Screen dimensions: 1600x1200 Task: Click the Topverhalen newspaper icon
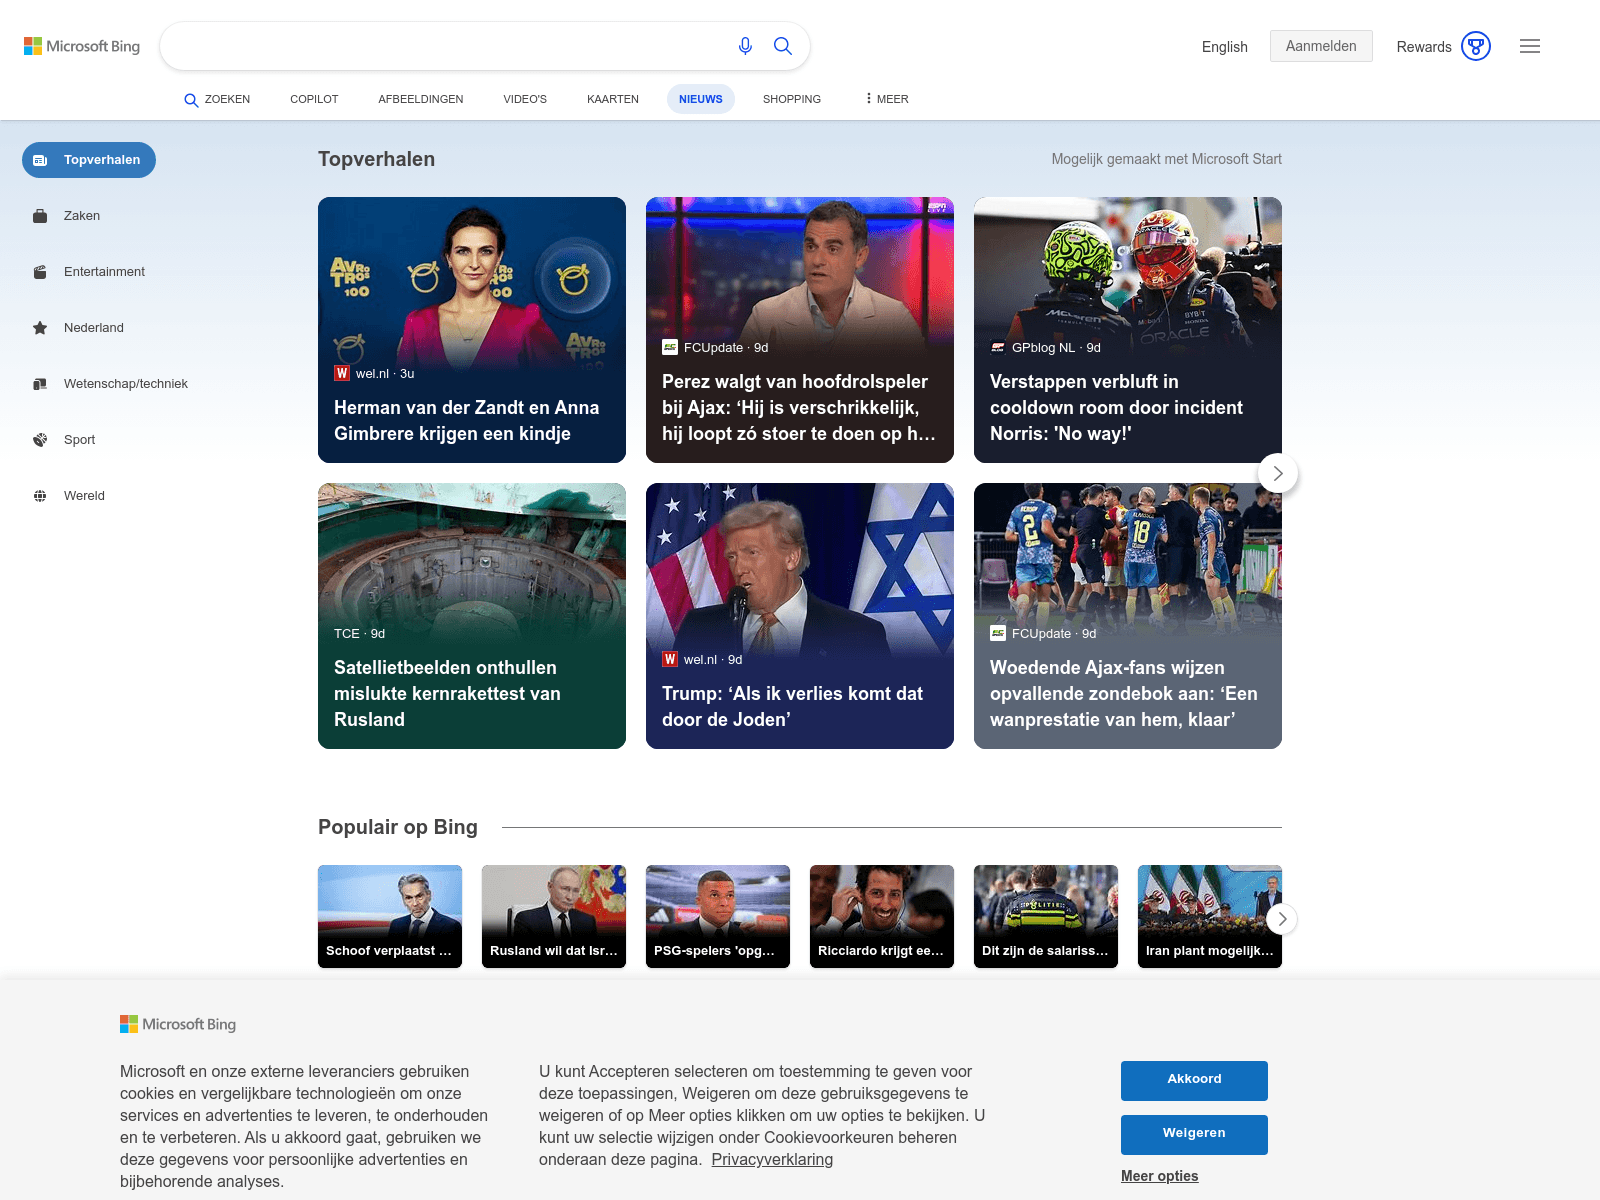pyautogui.click(x=40, y=160)
